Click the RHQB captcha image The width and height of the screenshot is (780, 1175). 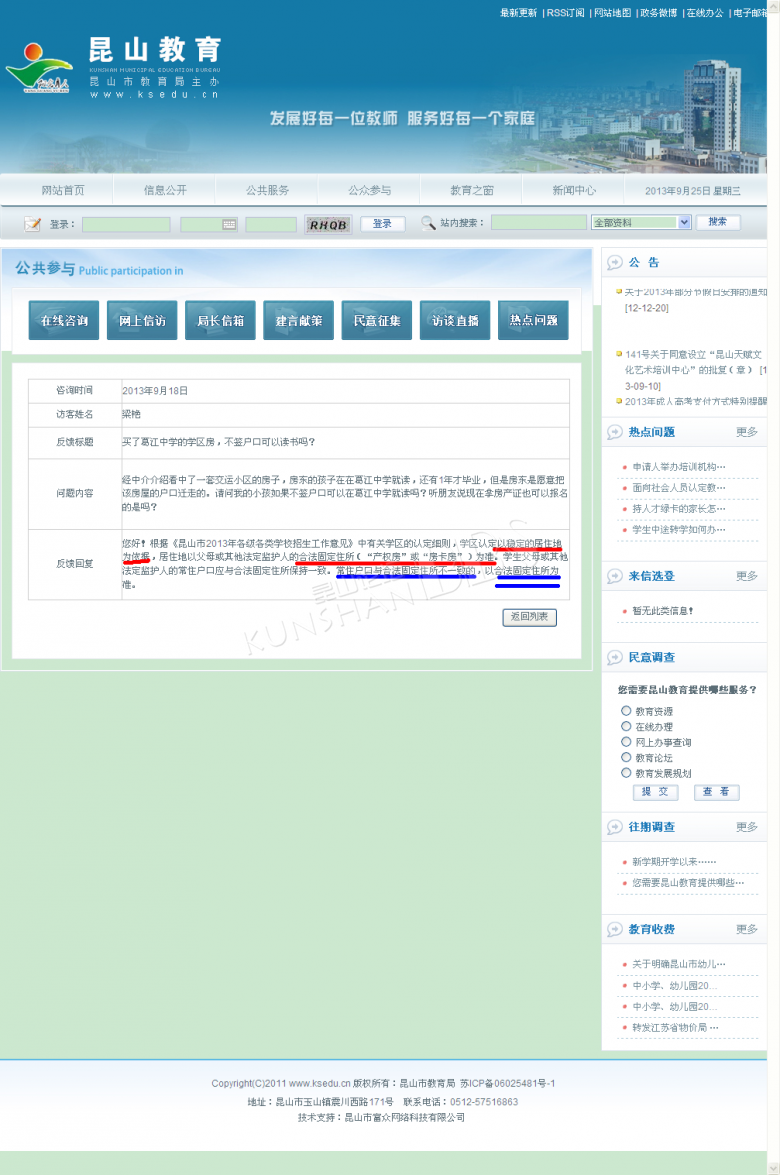coord(328,224)
